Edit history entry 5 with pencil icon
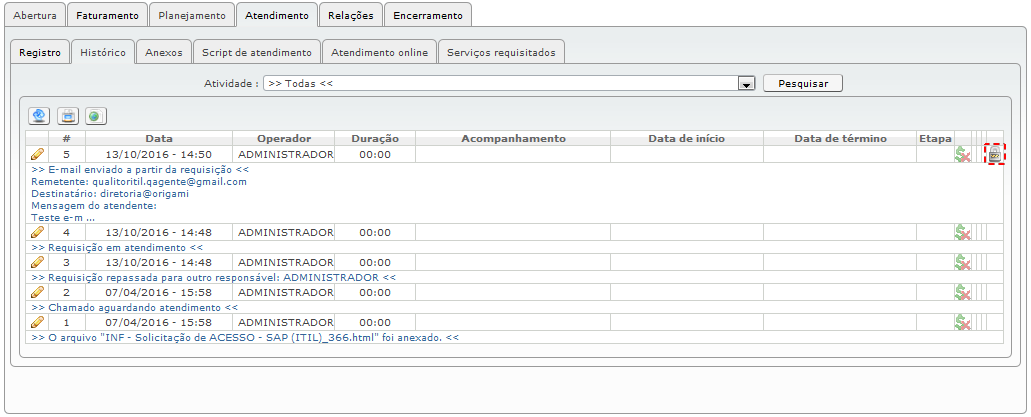Viewport: 1031px width, 417px height. [37, 155]
